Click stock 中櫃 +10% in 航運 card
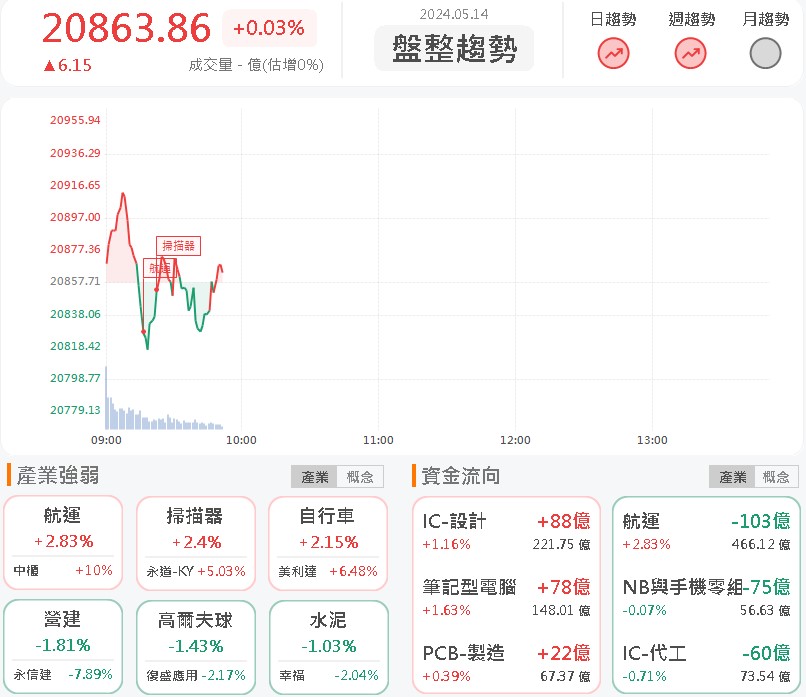Image resolution: width=806 pixels, height=697 pixels. [x=63, y=571]
